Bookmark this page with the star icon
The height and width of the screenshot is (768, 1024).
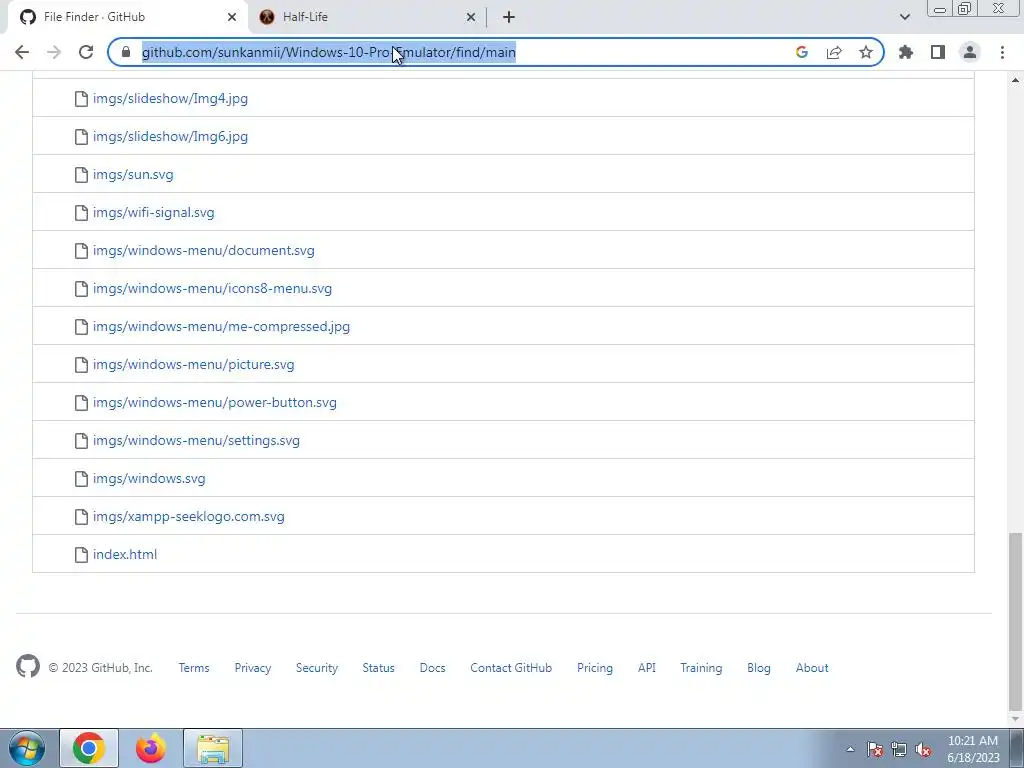pyautogui.click(x=866, y=52)
